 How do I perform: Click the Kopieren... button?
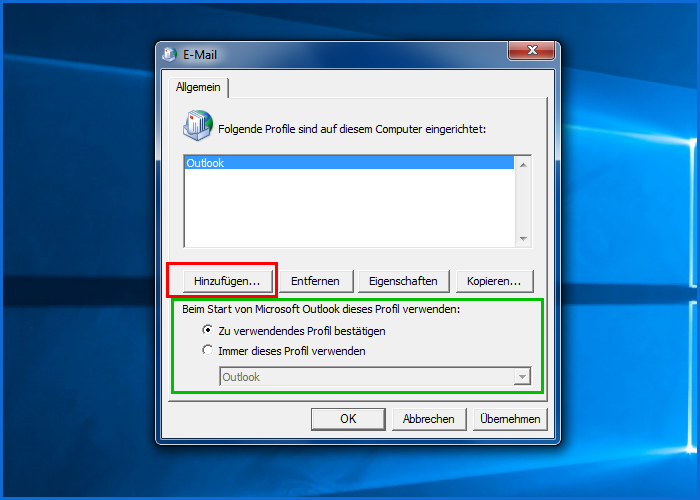click(x=494, y=281)
